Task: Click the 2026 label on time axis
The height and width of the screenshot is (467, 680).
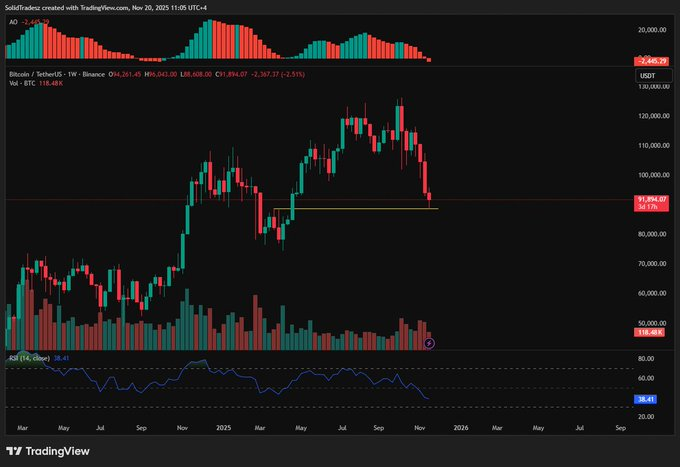Action: point(461,428)
